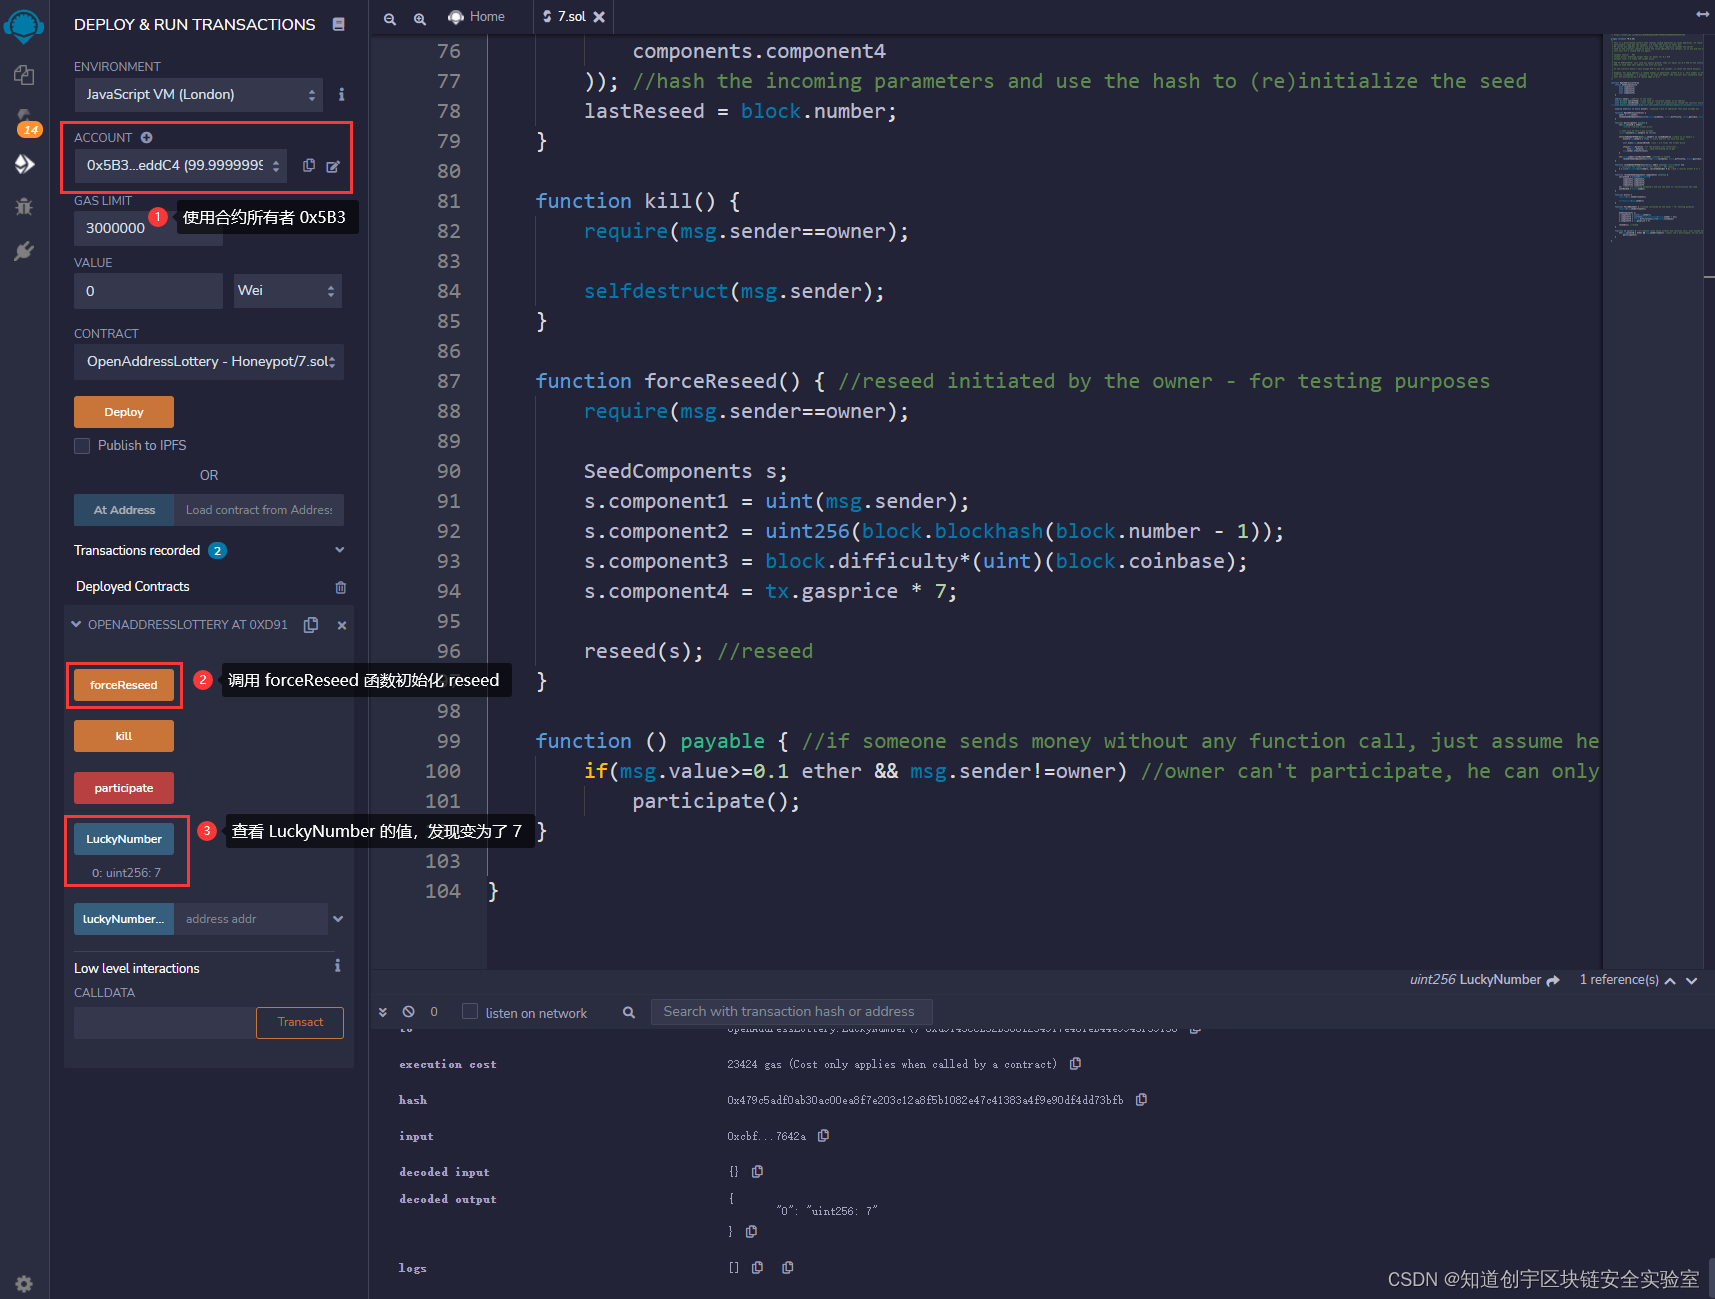Go to next reference chevron down

pyautogui.click(x=1692, y=981)
